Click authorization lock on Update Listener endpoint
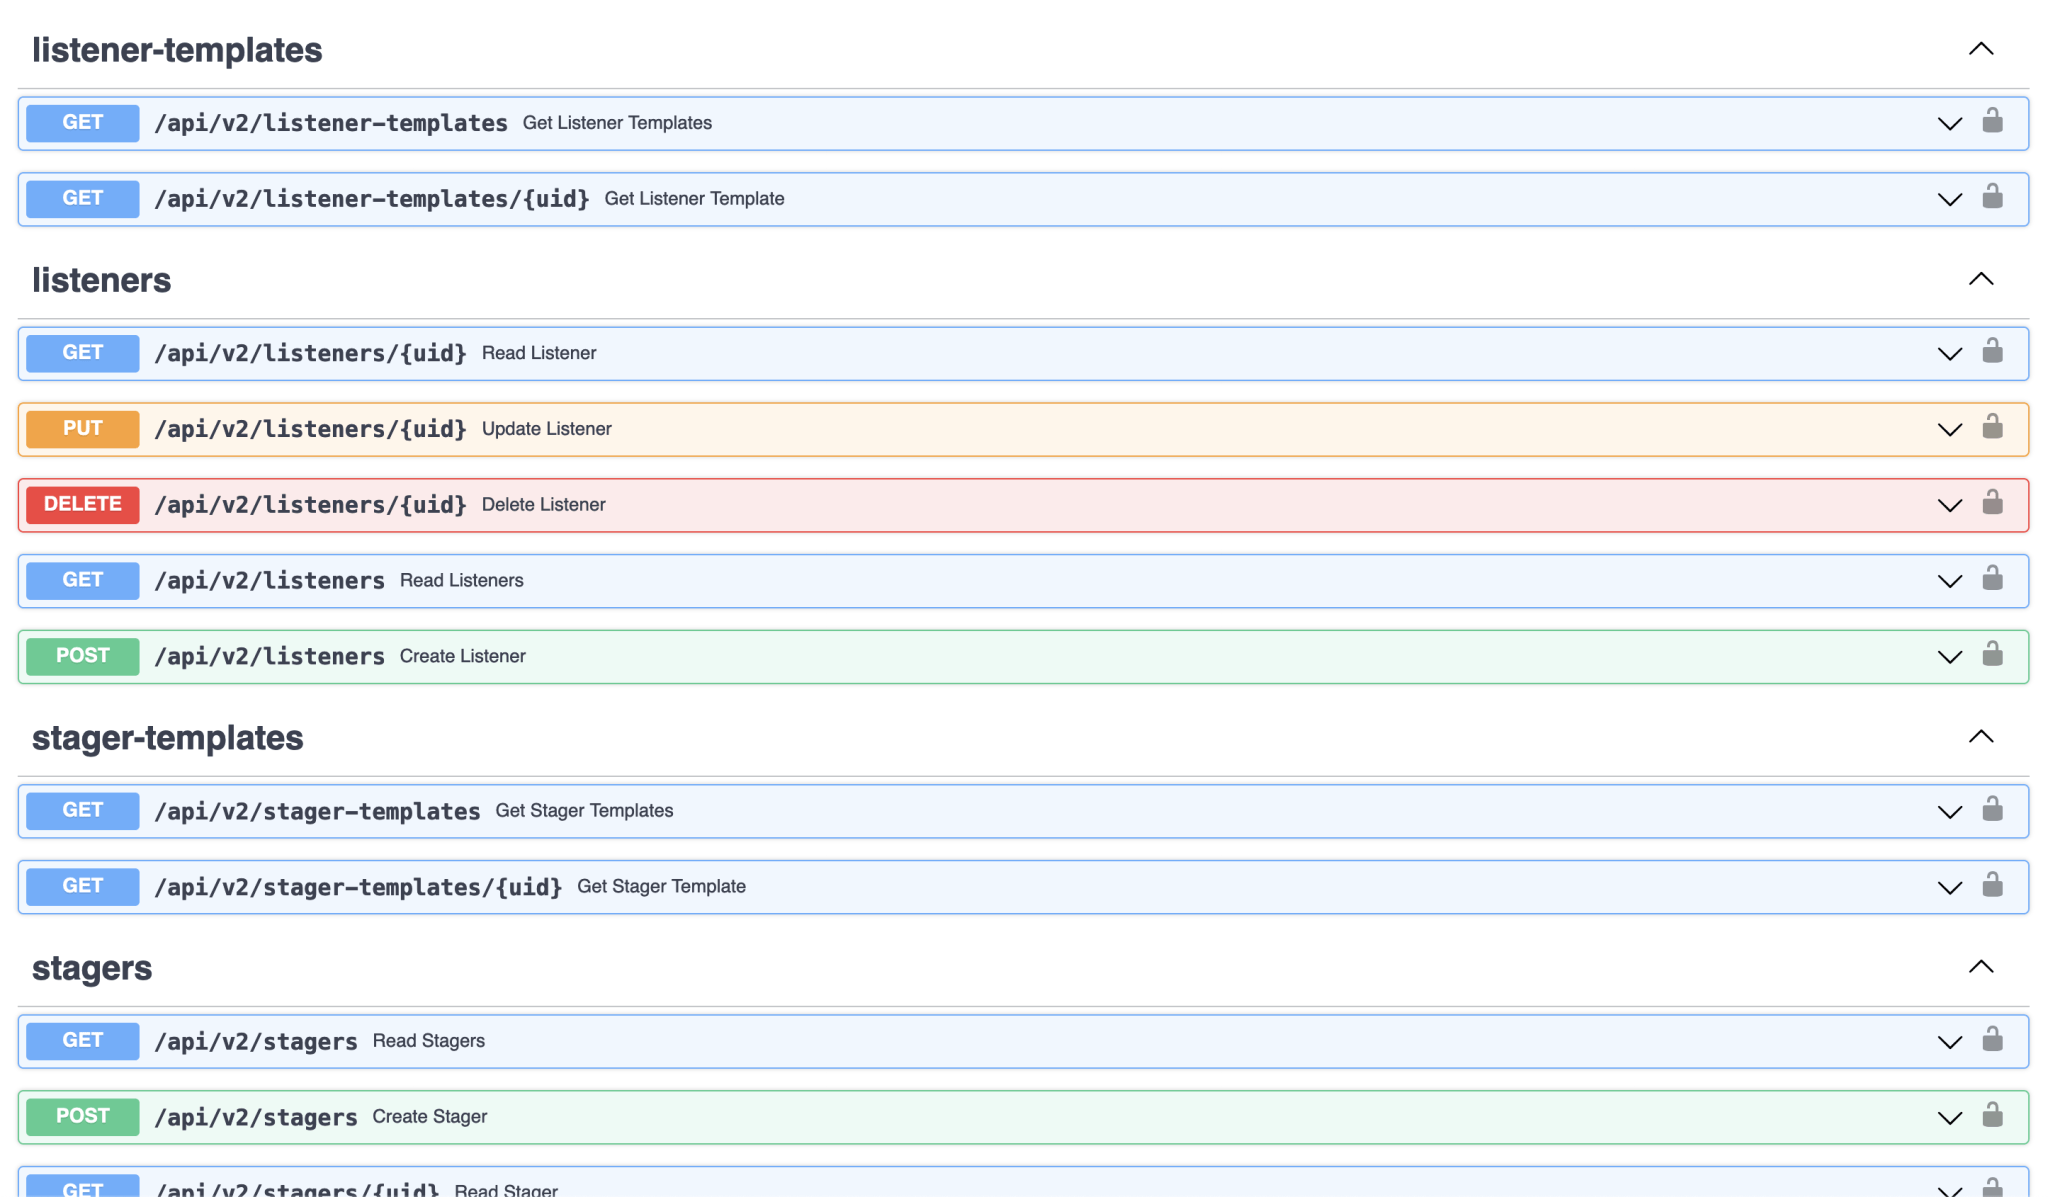Viewport: 2048px width, 1197px height. pos(1992,427)
